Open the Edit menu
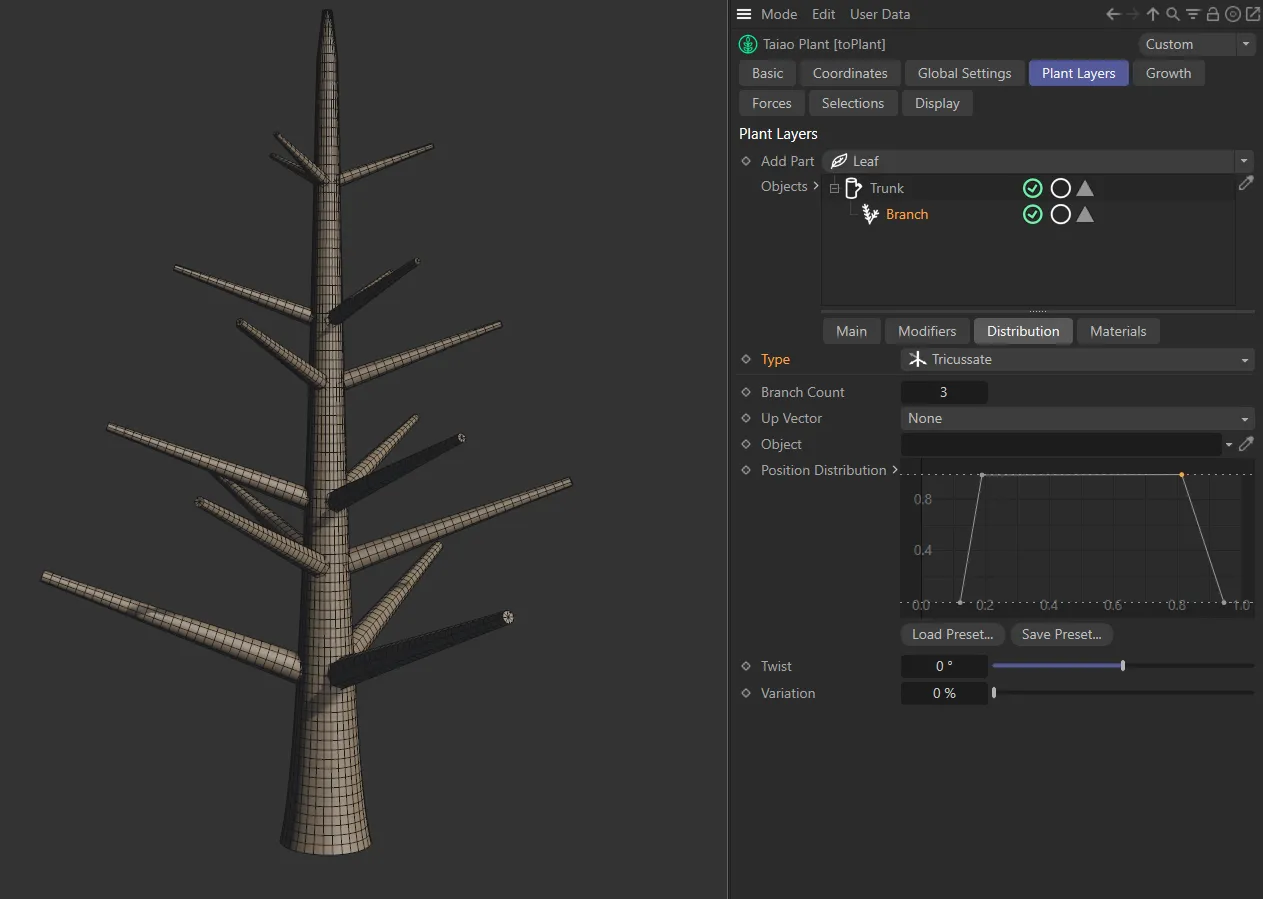The image size is (1263, 899). tap(823, 14)
